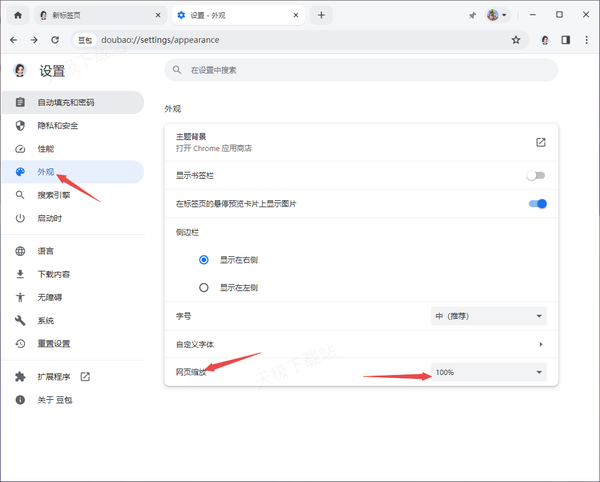
Task: Bookmark this page with star icon
Action: pyautogui.click(x=516, y=40)
